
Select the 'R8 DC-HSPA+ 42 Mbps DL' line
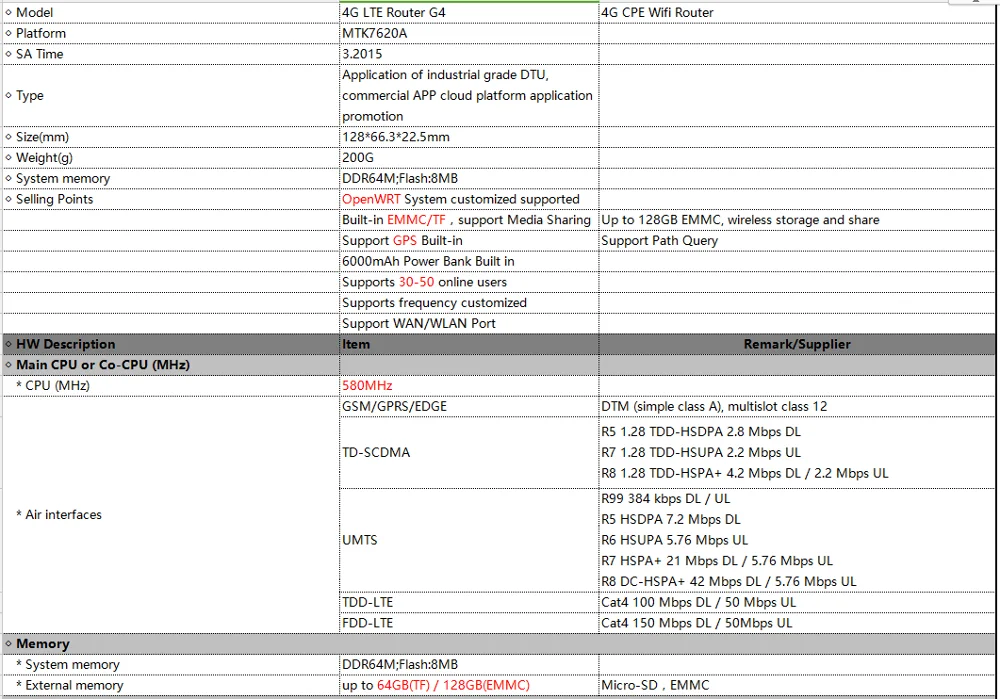coord(728,582)
